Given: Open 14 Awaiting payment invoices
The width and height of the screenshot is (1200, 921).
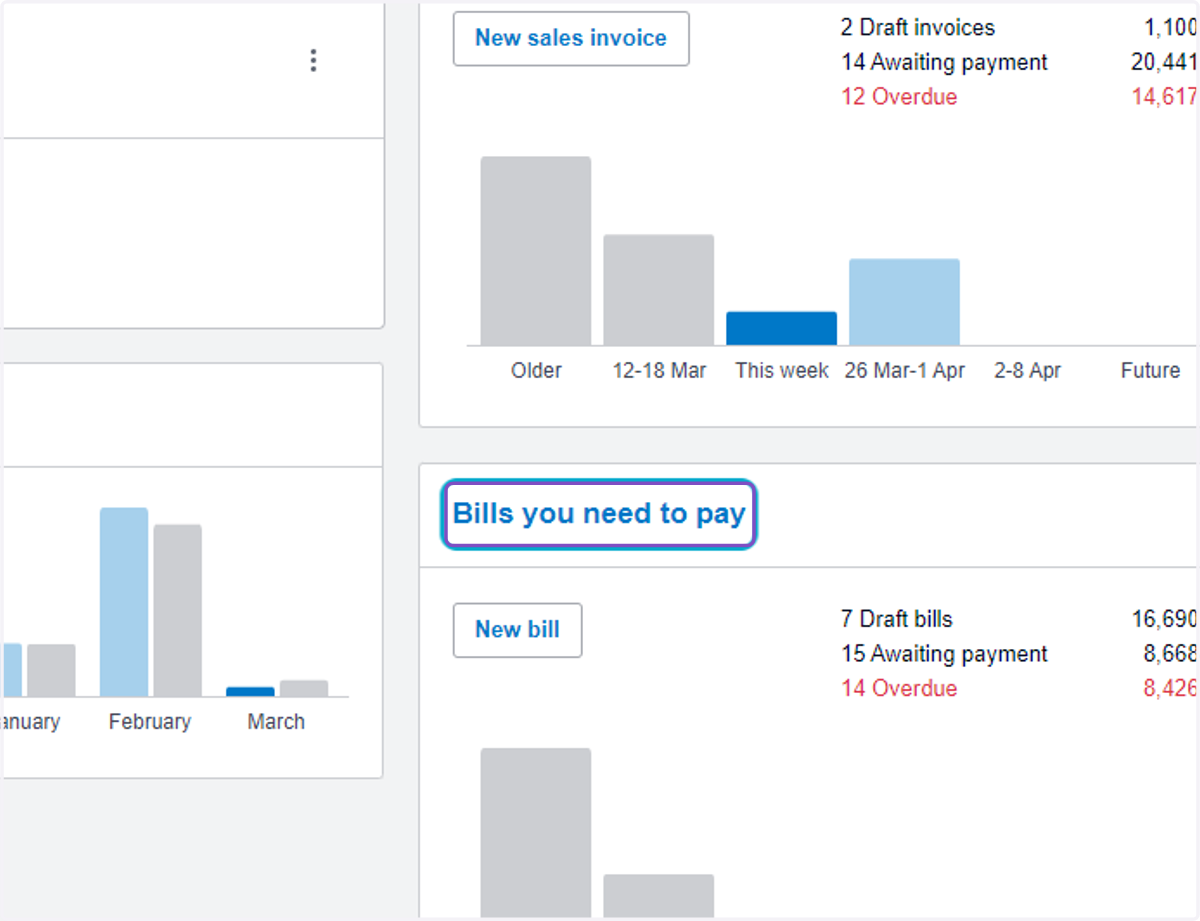Looking at the screenshot, I should tap(944, 62).
